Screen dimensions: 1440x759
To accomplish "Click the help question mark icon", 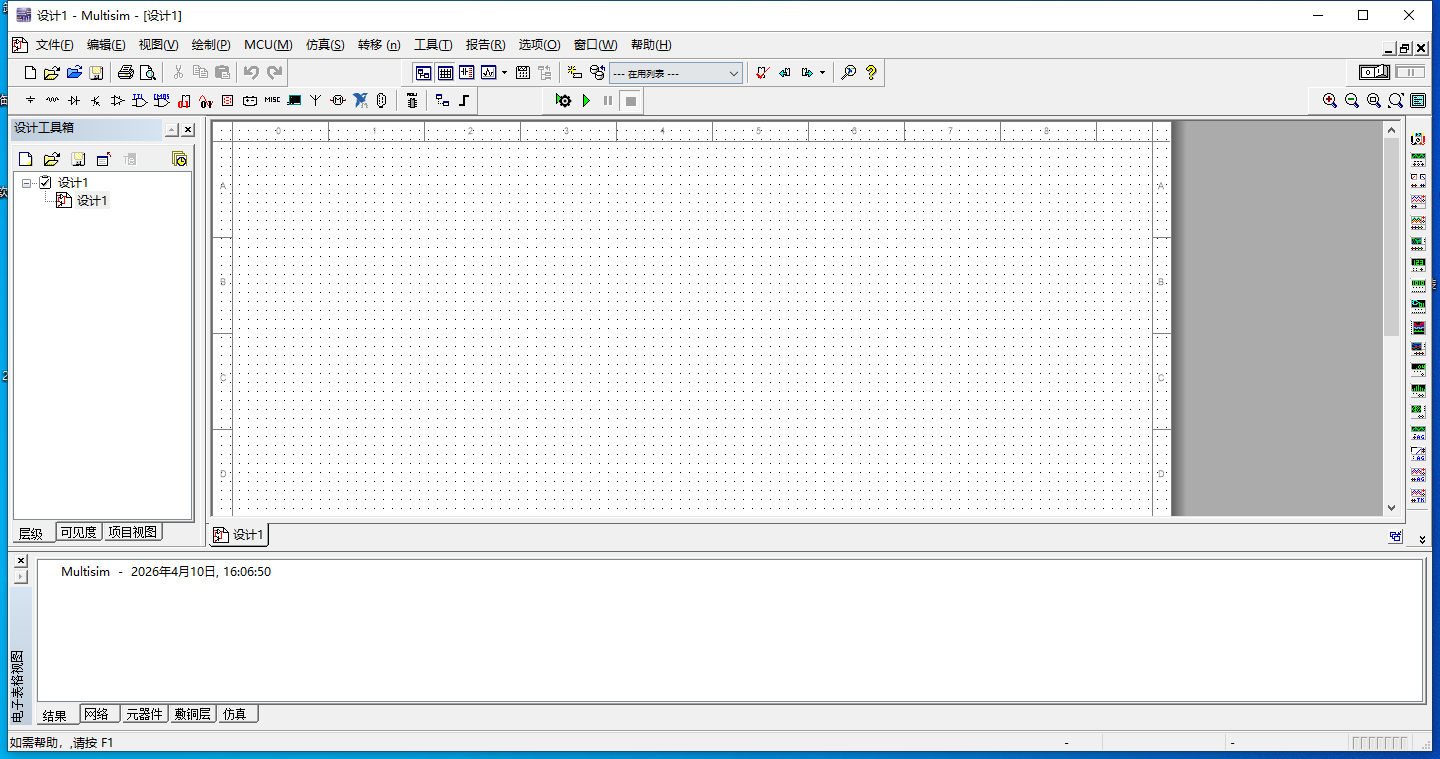I will [871, 73].
